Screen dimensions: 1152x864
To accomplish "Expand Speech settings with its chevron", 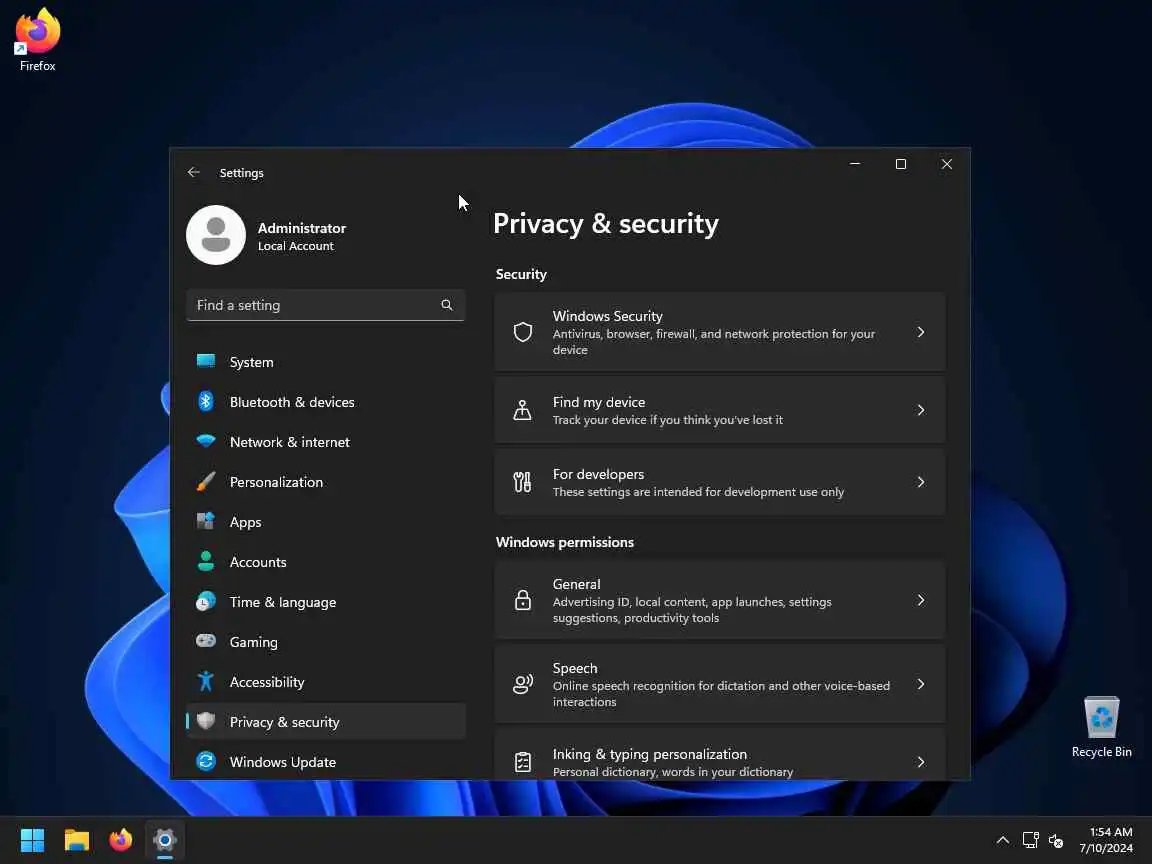I will click(921, 684).
